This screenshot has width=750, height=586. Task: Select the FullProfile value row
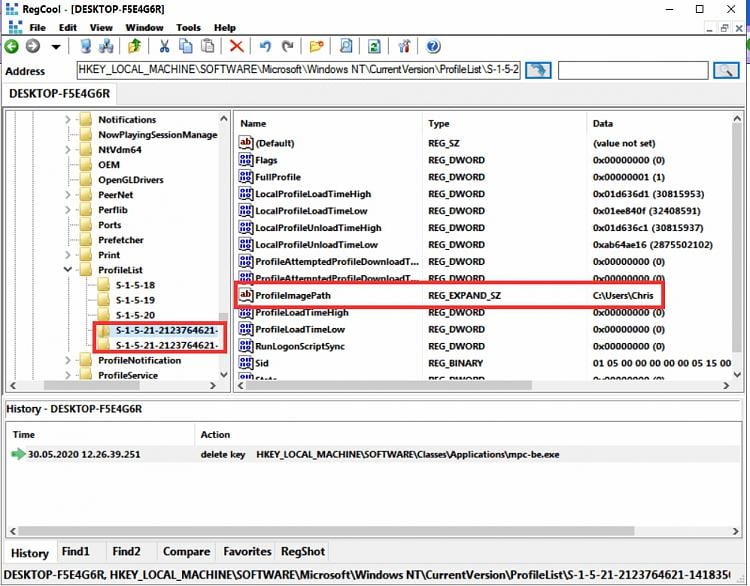pyautogui.click(x=484, y=177)
